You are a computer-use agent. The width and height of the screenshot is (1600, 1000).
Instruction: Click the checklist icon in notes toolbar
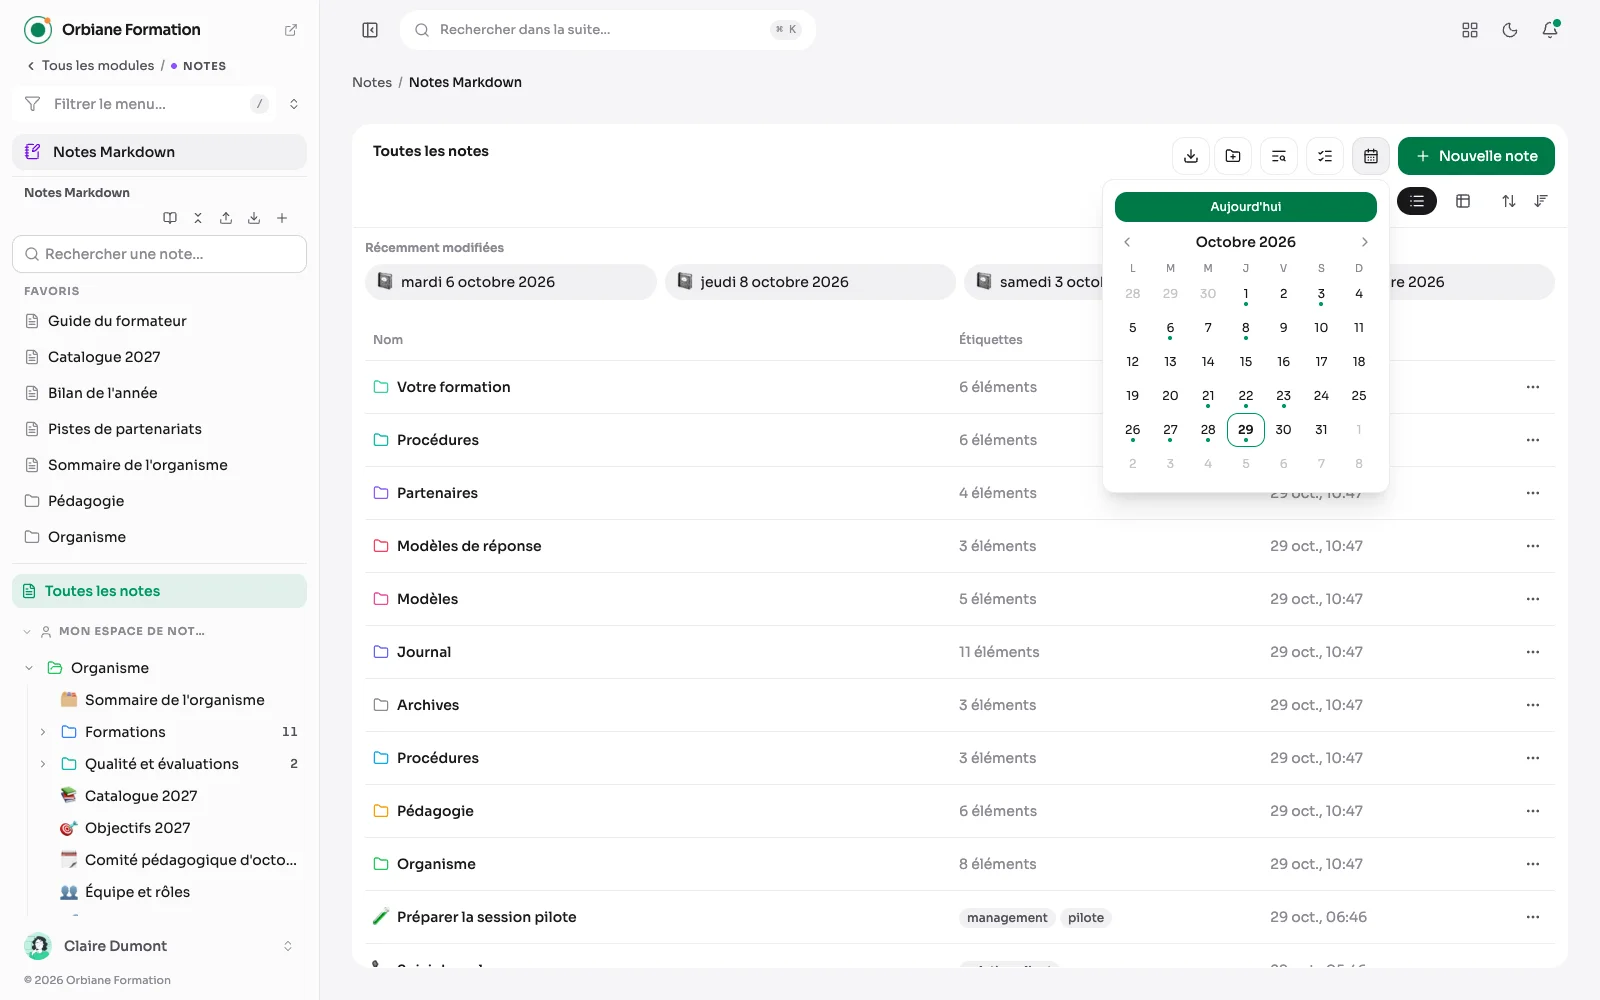pos(1325,156)
